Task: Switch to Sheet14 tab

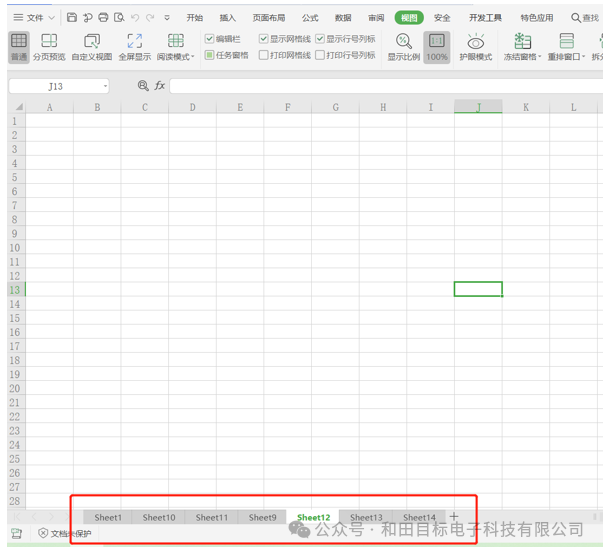Action: click(419, 517)
